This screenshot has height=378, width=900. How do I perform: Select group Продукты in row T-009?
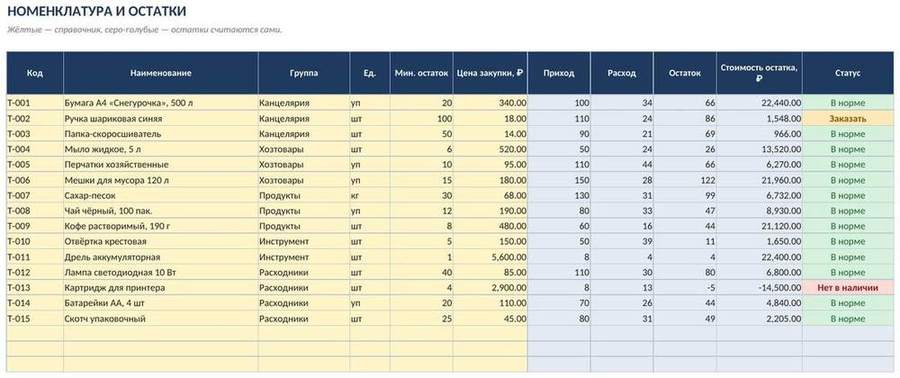(304, 226)
